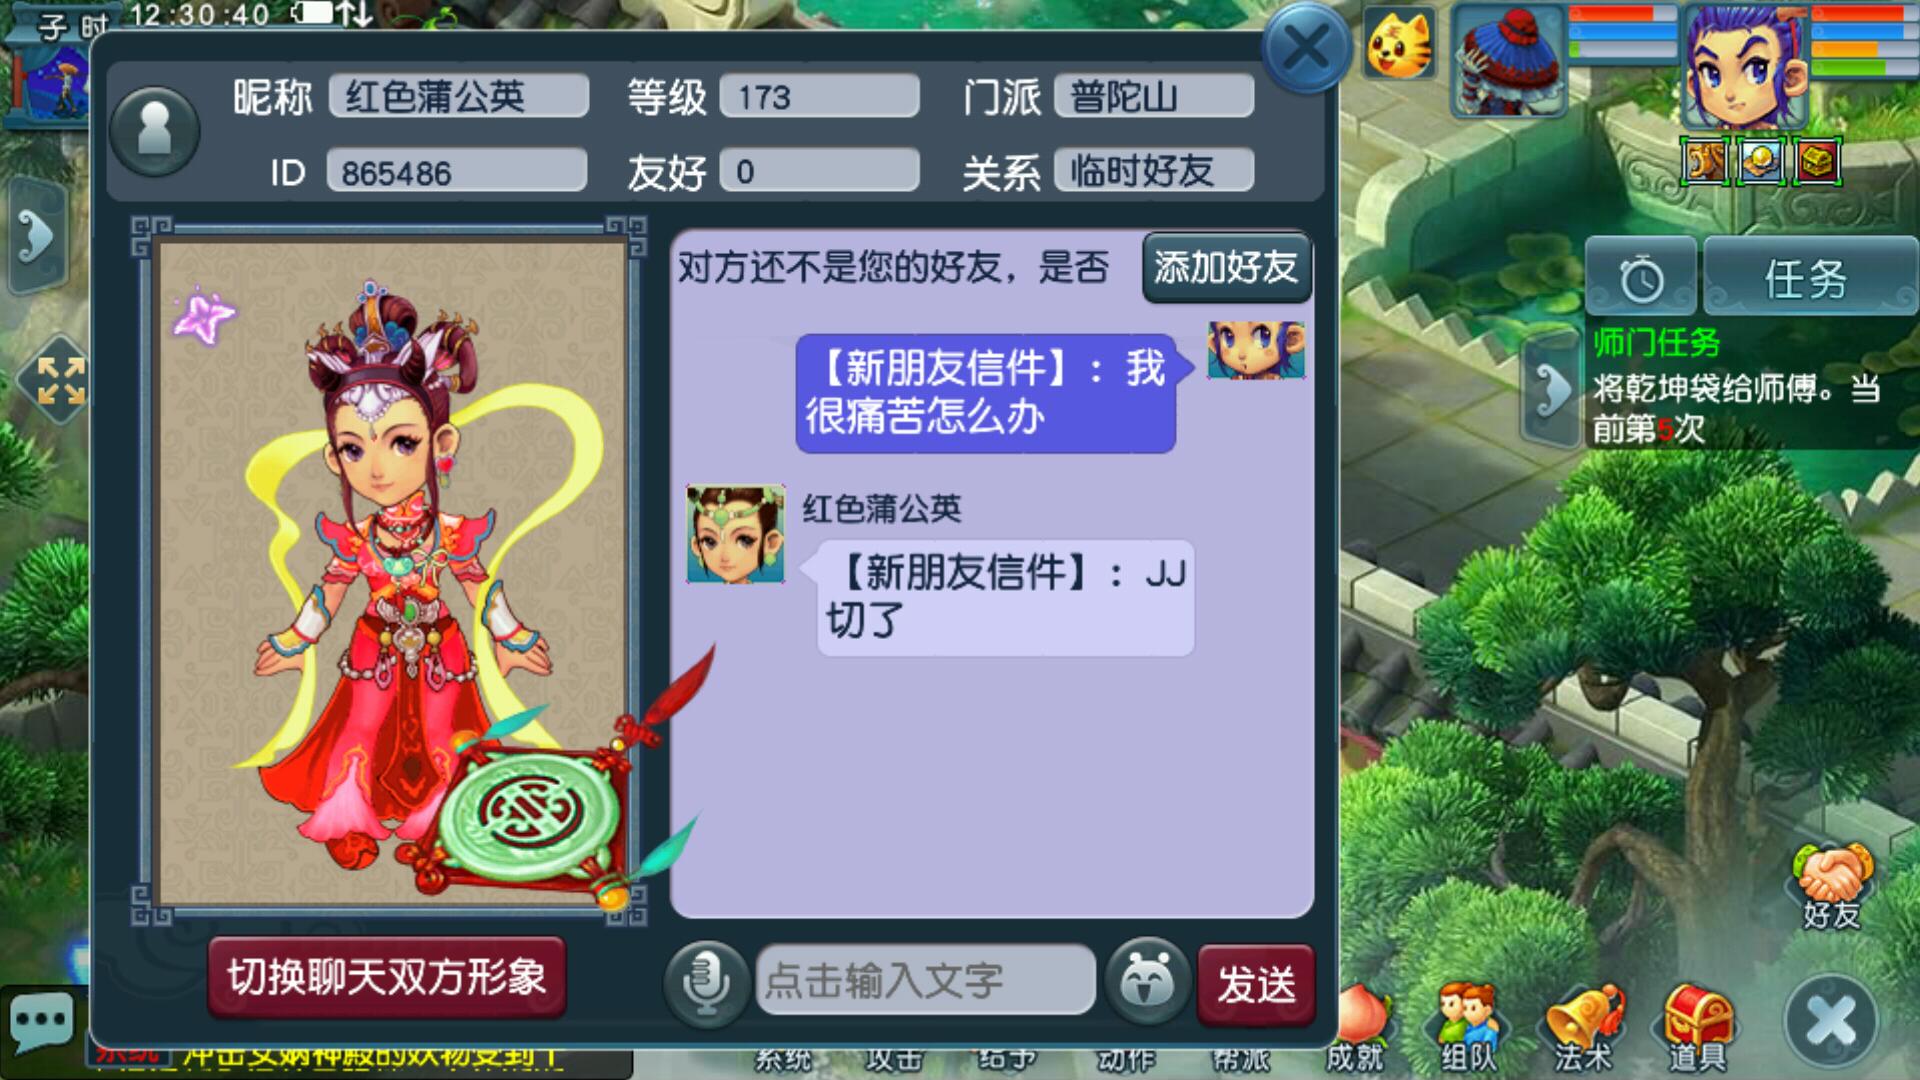Tap the yellow cat pet avatar
The image size is (1920, 1080).
coord(1400,45)
